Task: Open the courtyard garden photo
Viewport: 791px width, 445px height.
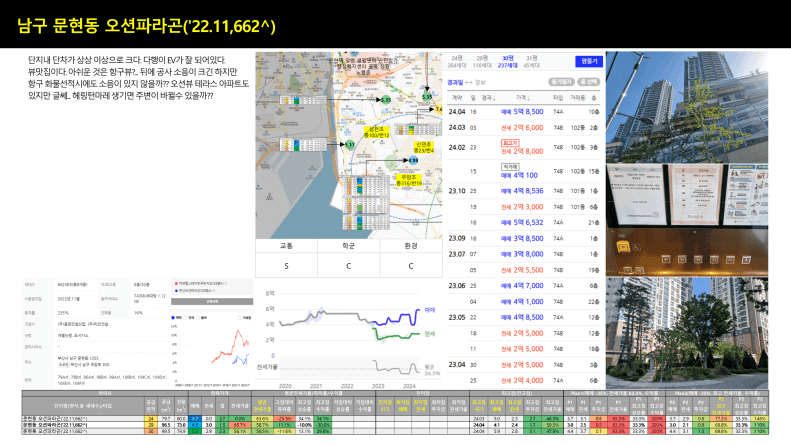Action: coord(687,332)
